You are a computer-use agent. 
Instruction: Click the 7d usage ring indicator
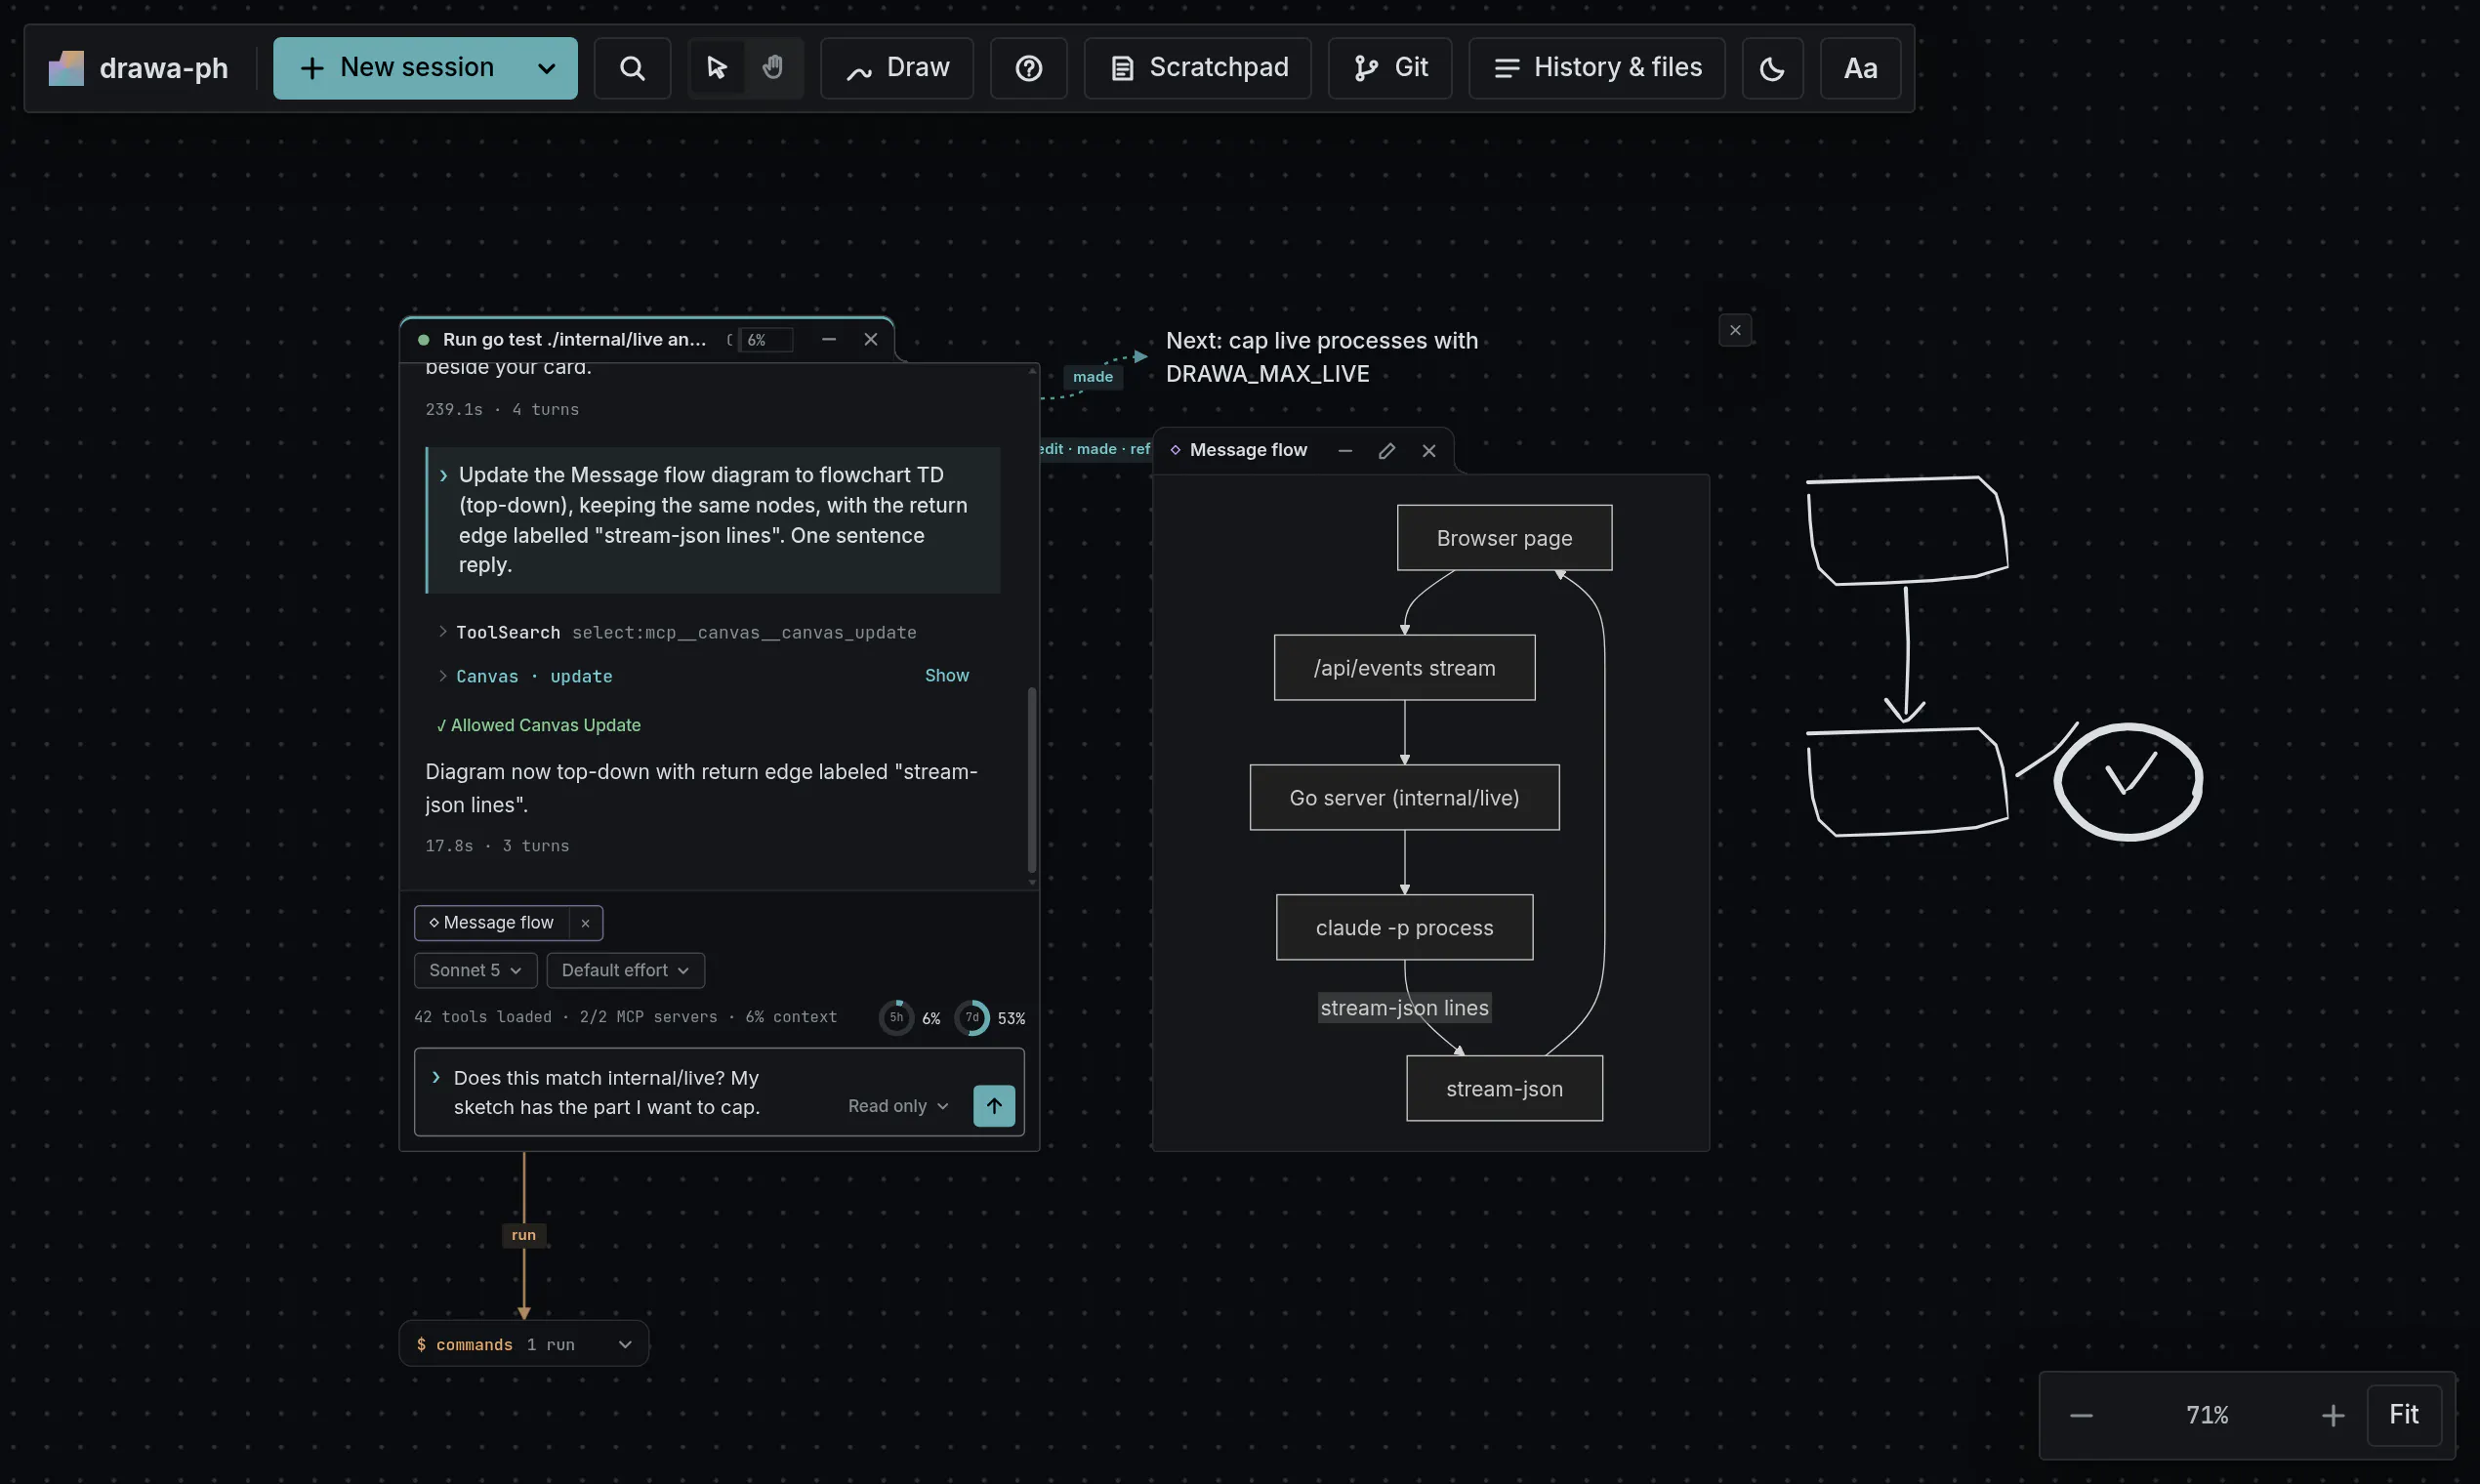tap(972, 1017)
